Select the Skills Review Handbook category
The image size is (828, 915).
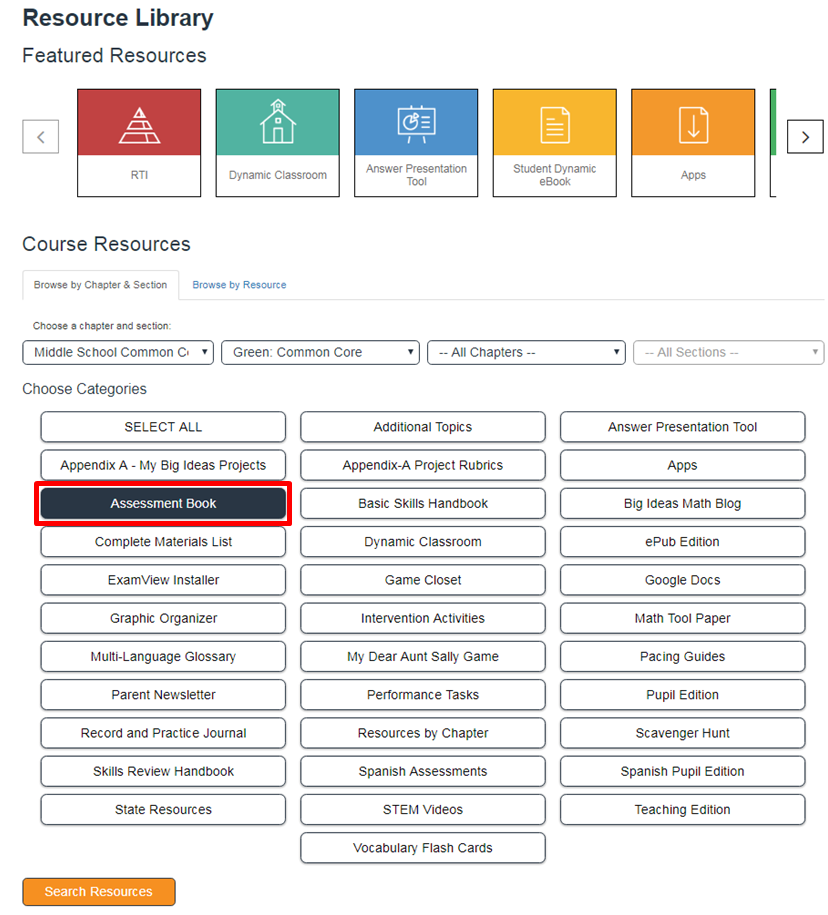[163, 771]
